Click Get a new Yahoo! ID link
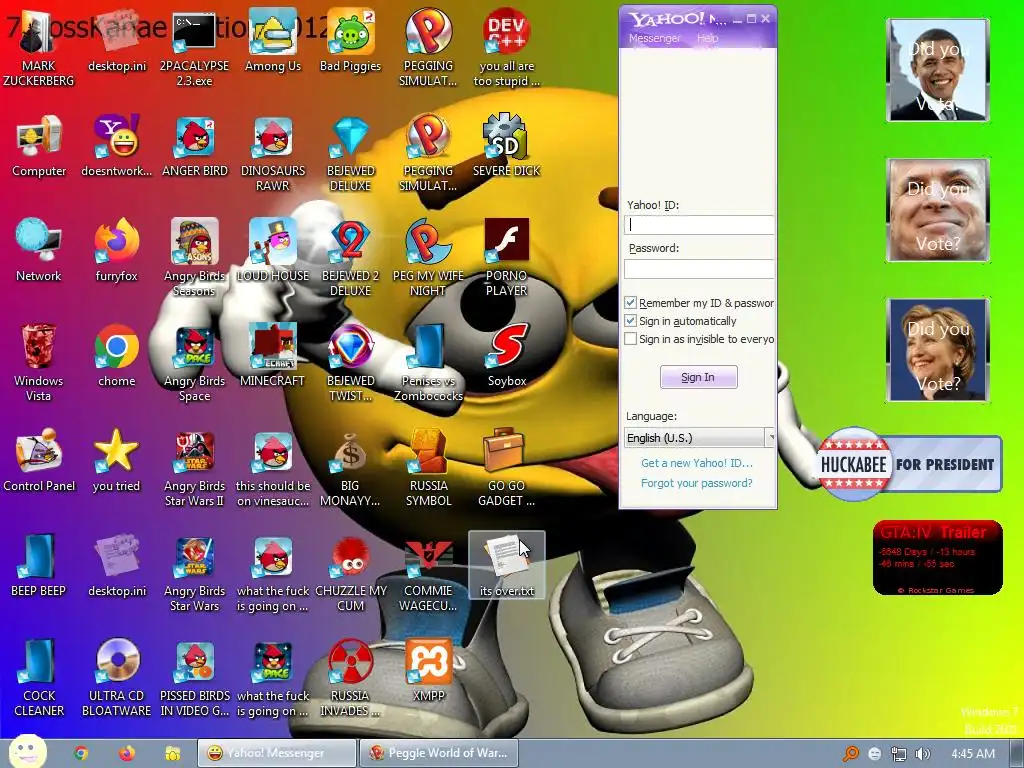 pos(696,463)
